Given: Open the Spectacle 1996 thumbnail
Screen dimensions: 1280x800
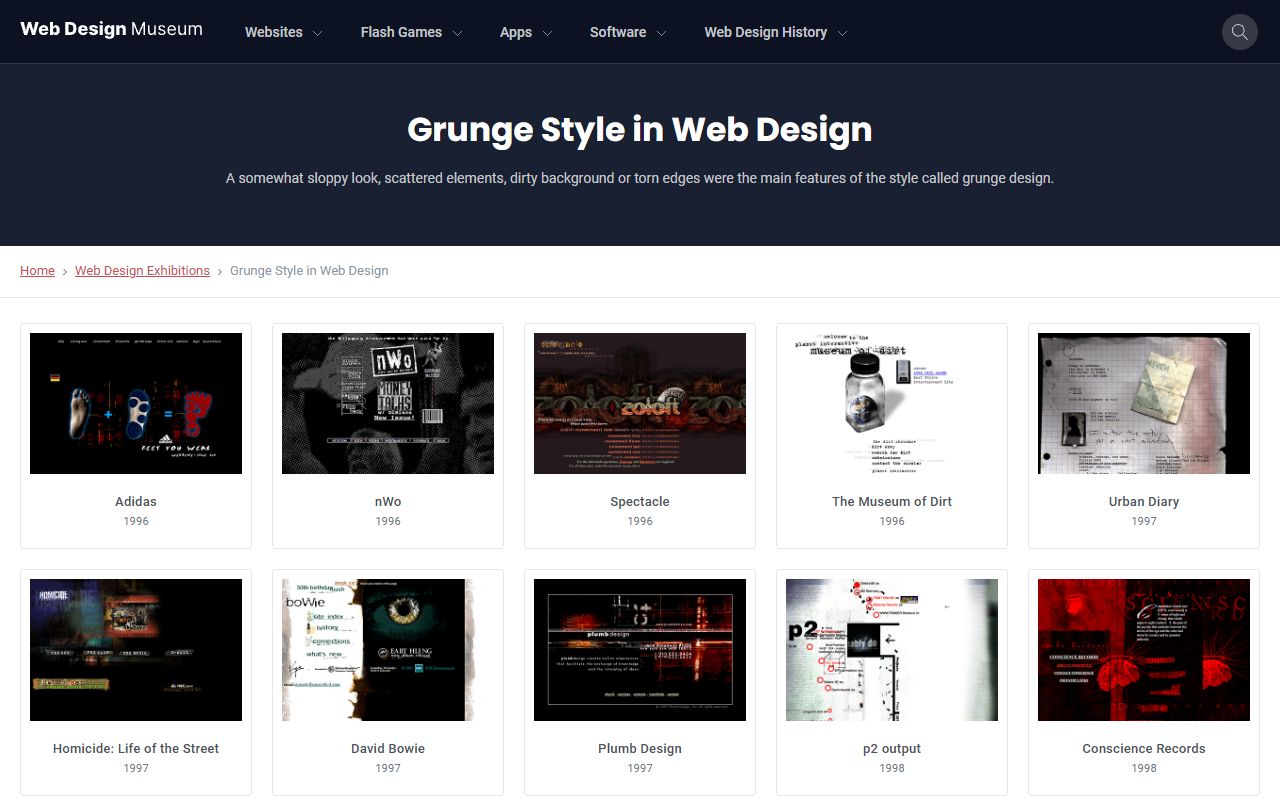Looking at the screenshot, I should (x=639, y=403).
